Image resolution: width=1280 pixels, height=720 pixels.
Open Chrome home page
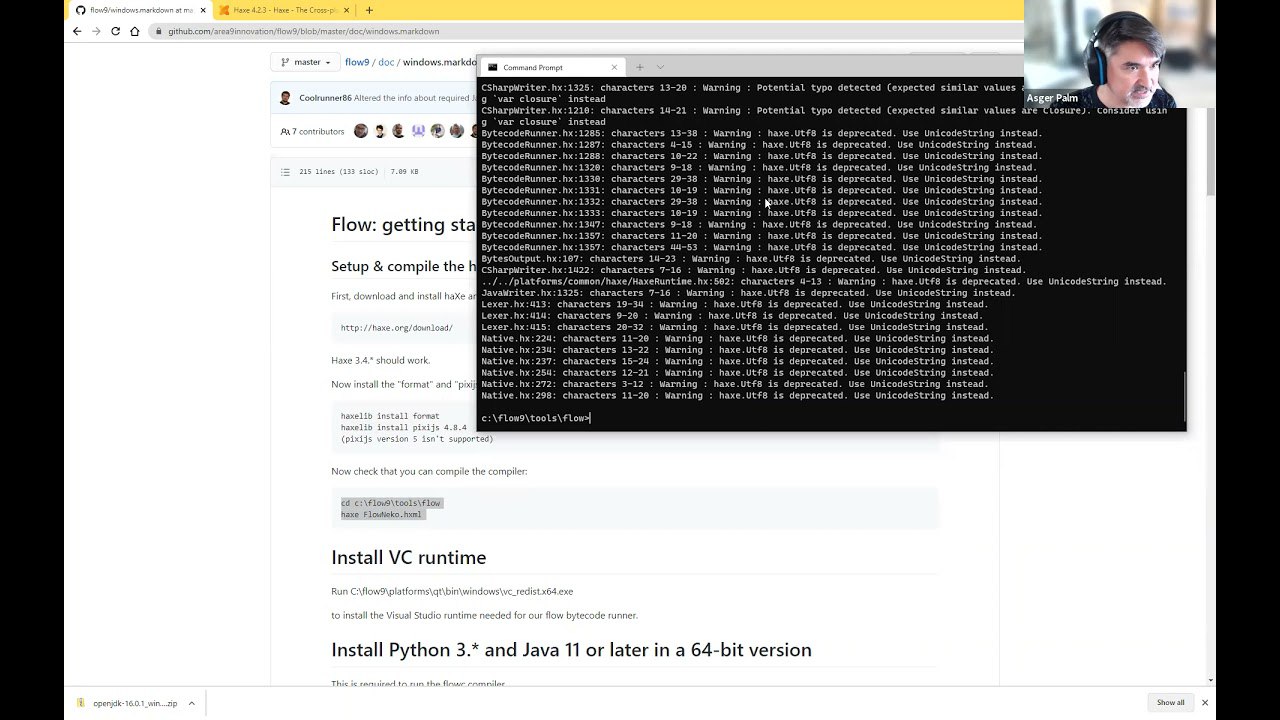click(x=134, y=31)
